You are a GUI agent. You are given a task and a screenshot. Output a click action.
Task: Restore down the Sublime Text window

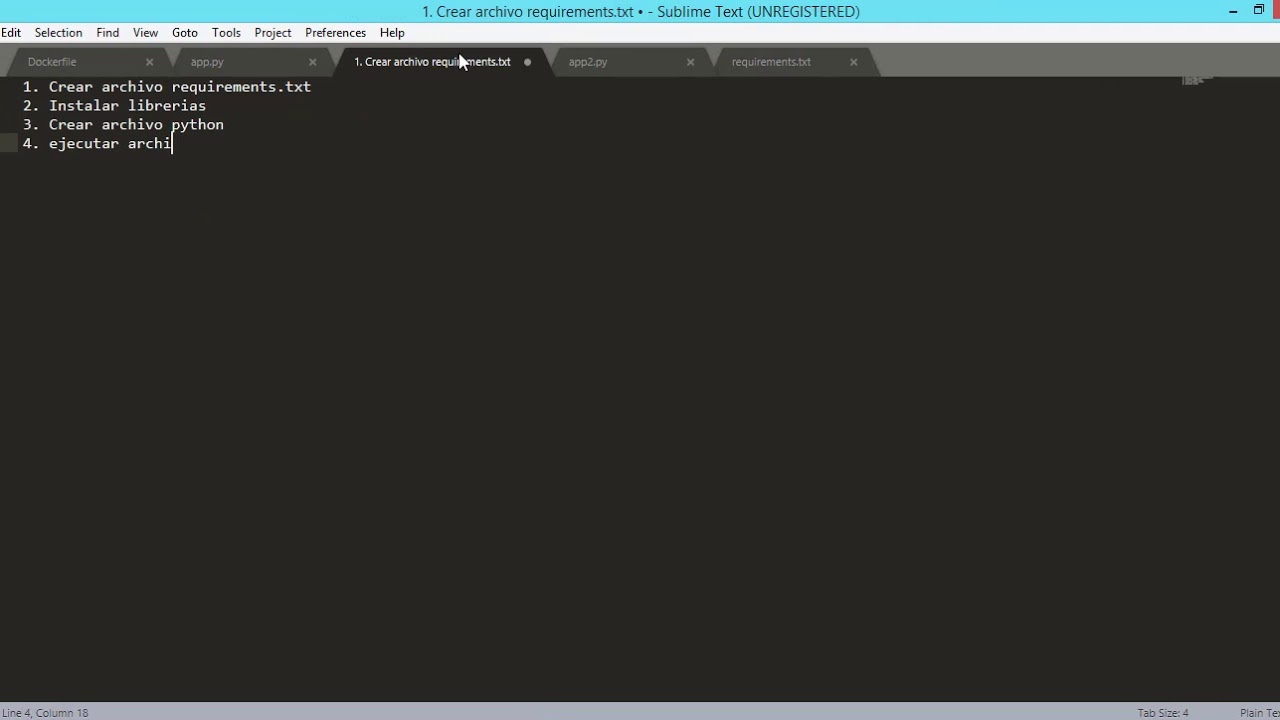coord(1259,10)
